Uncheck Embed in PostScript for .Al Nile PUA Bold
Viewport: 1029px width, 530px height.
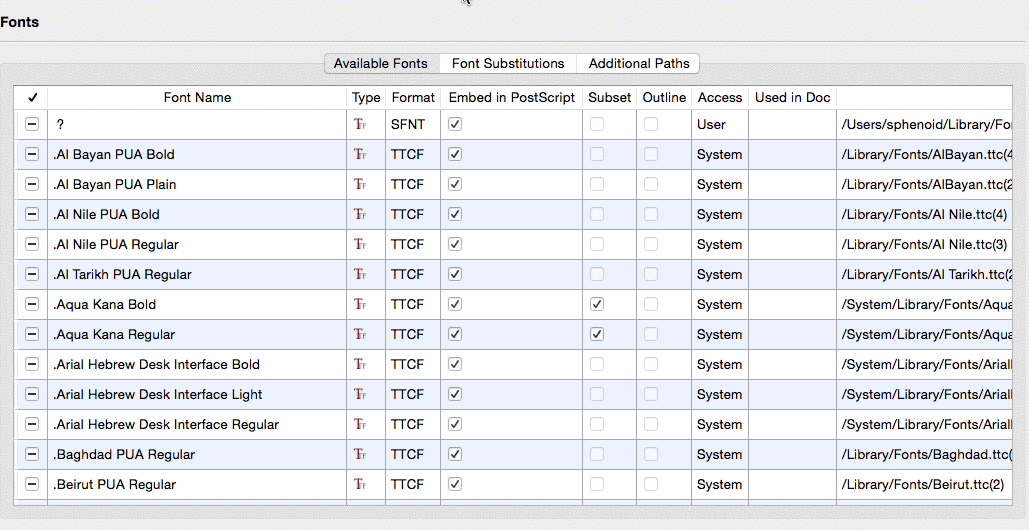coord(455,214)
